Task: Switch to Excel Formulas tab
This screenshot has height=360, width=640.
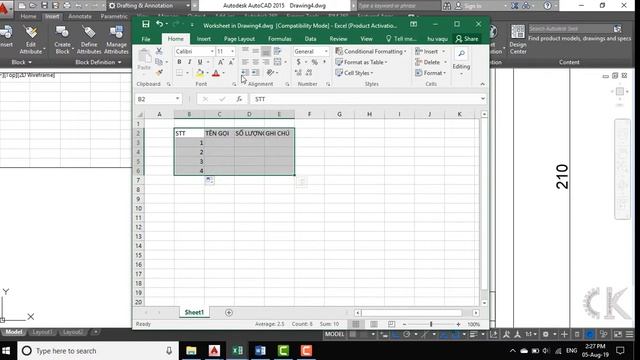Action: coord(280,39)
